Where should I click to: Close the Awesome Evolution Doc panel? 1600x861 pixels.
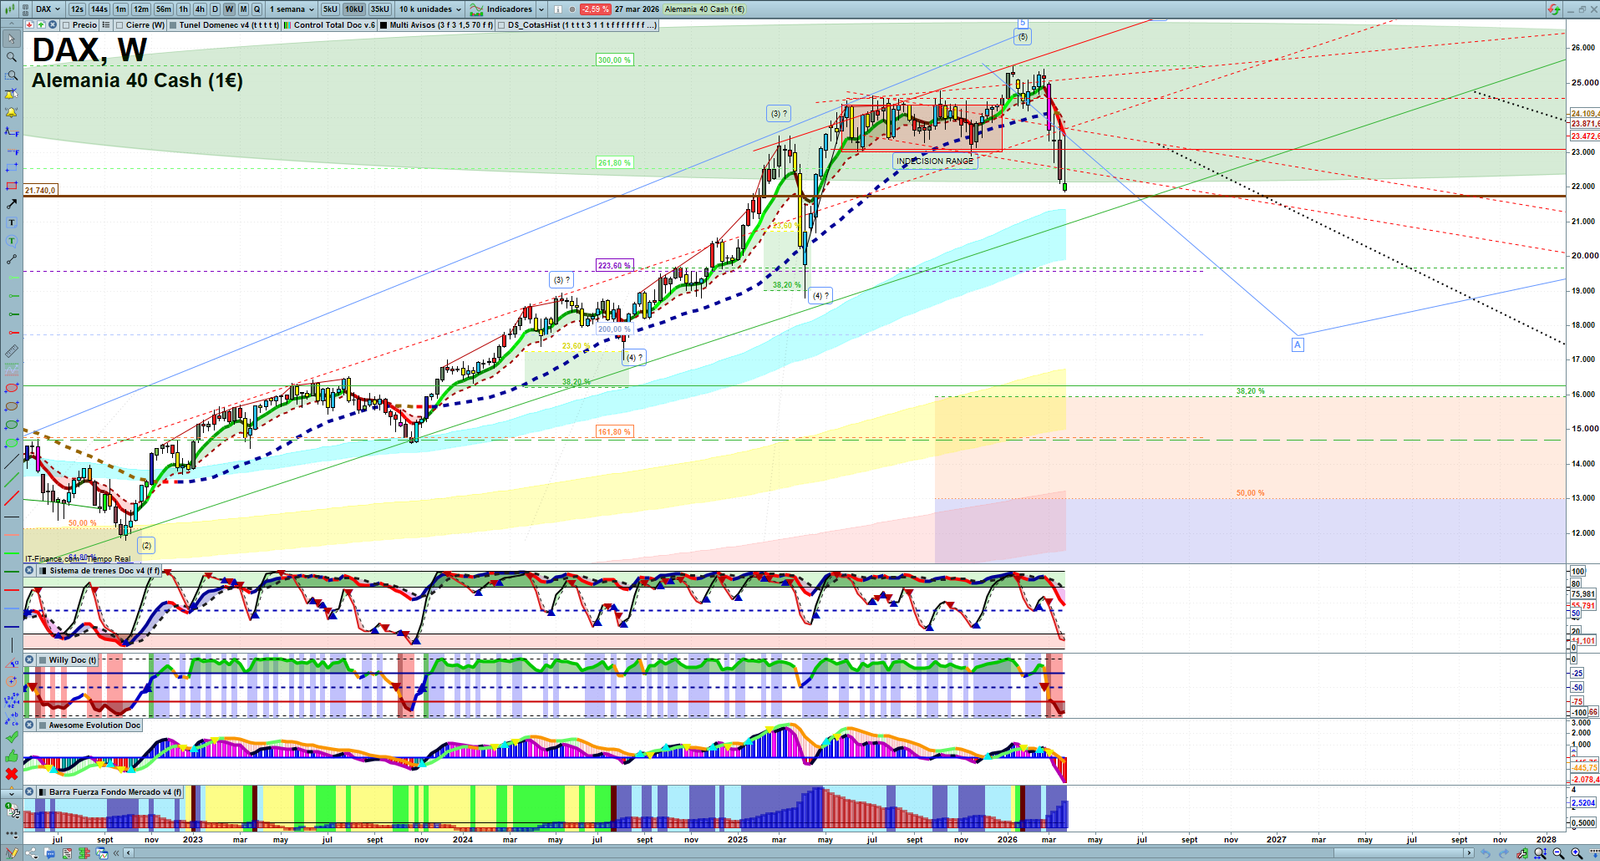(29, 725)
